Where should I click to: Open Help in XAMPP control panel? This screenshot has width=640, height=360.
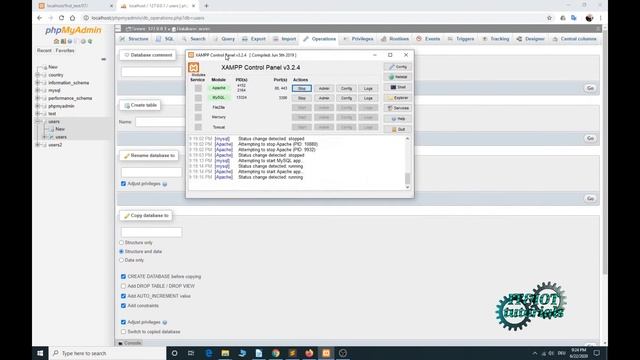[x=398, y=119]
